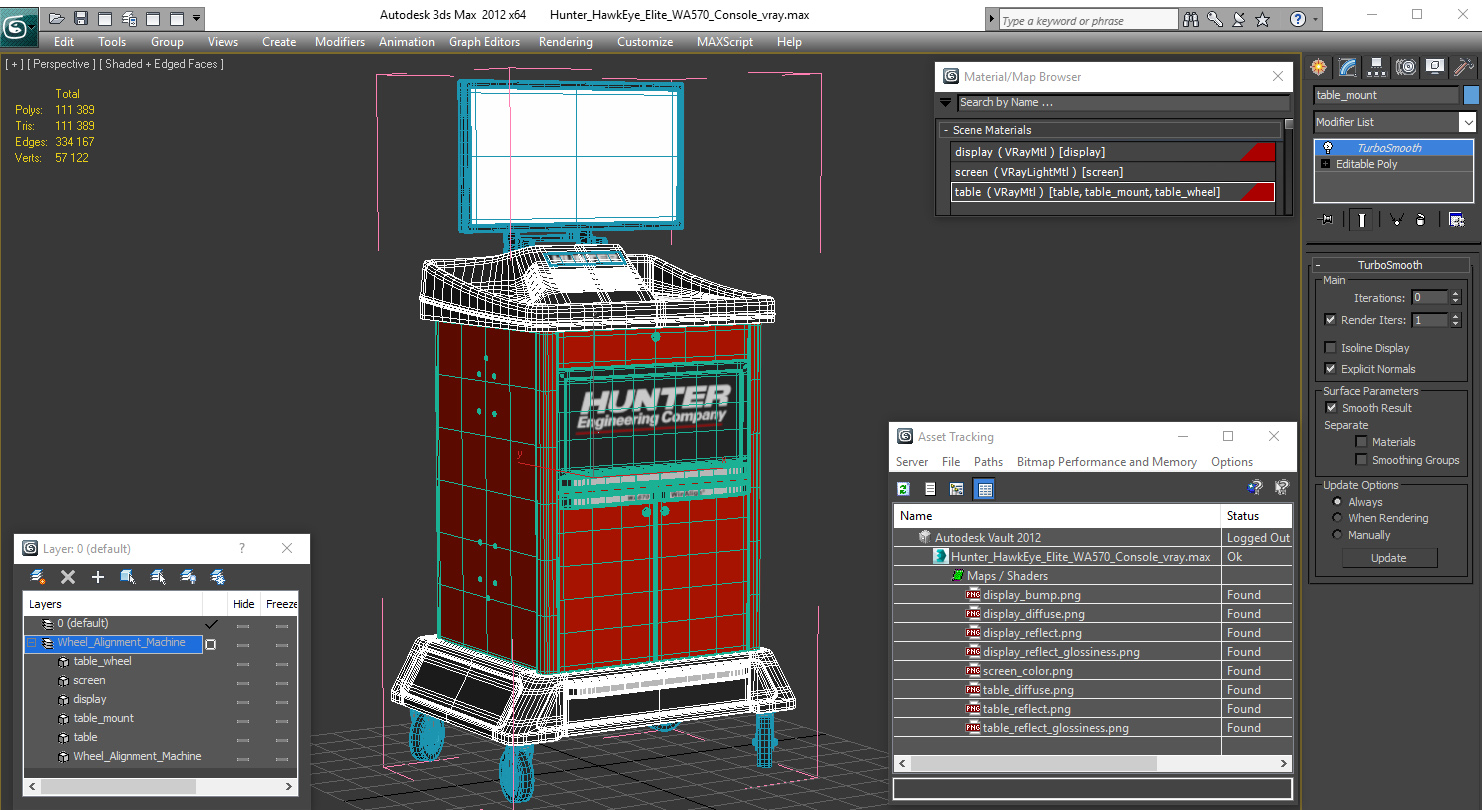Enable the Isoline Display checkbox
The height and width of the screenshot is (810, 1482).
1330,348
